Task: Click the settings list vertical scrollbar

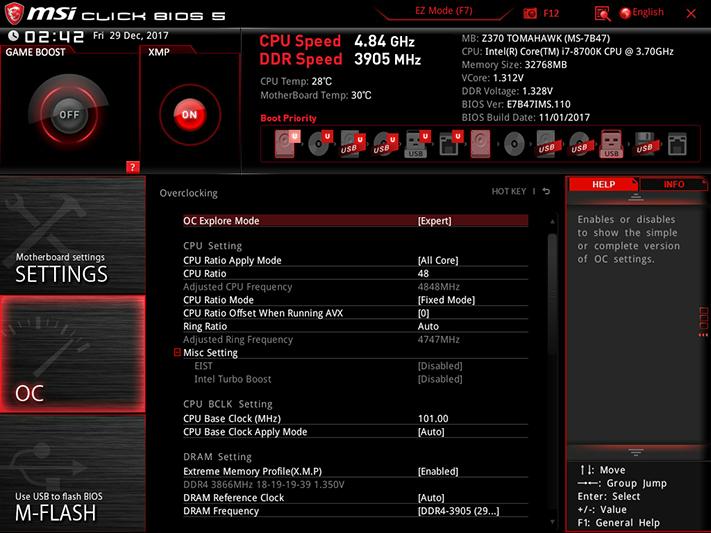Action: pyautogui.click(x=552, y=295)
